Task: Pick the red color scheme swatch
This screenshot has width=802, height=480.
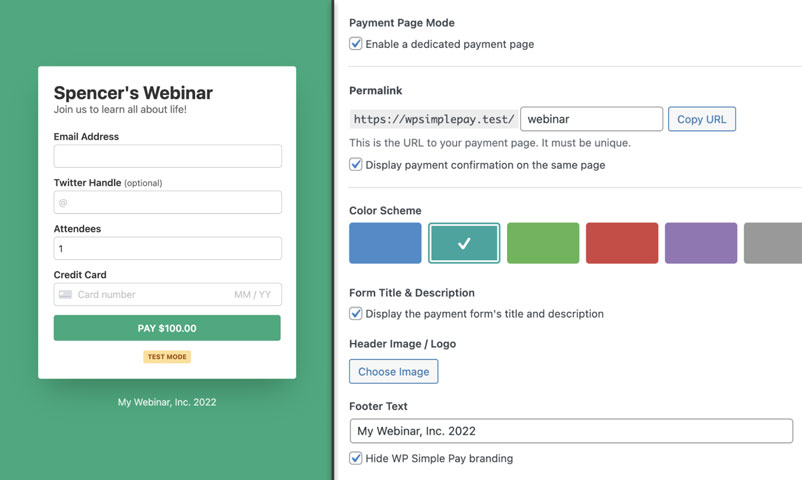Action: (x=622, y=243)
